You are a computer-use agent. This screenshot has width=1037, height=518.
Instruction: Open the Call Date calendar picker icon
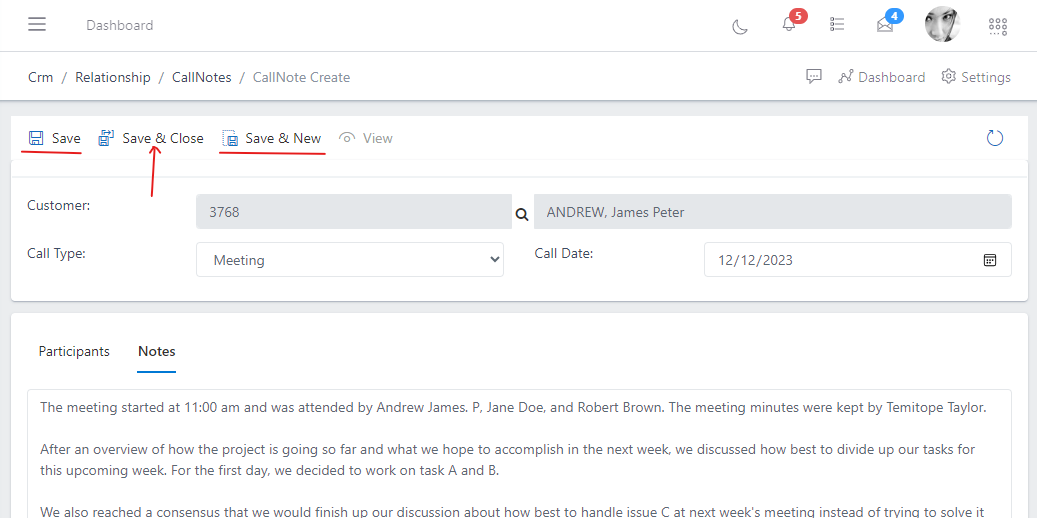(989, 260)
